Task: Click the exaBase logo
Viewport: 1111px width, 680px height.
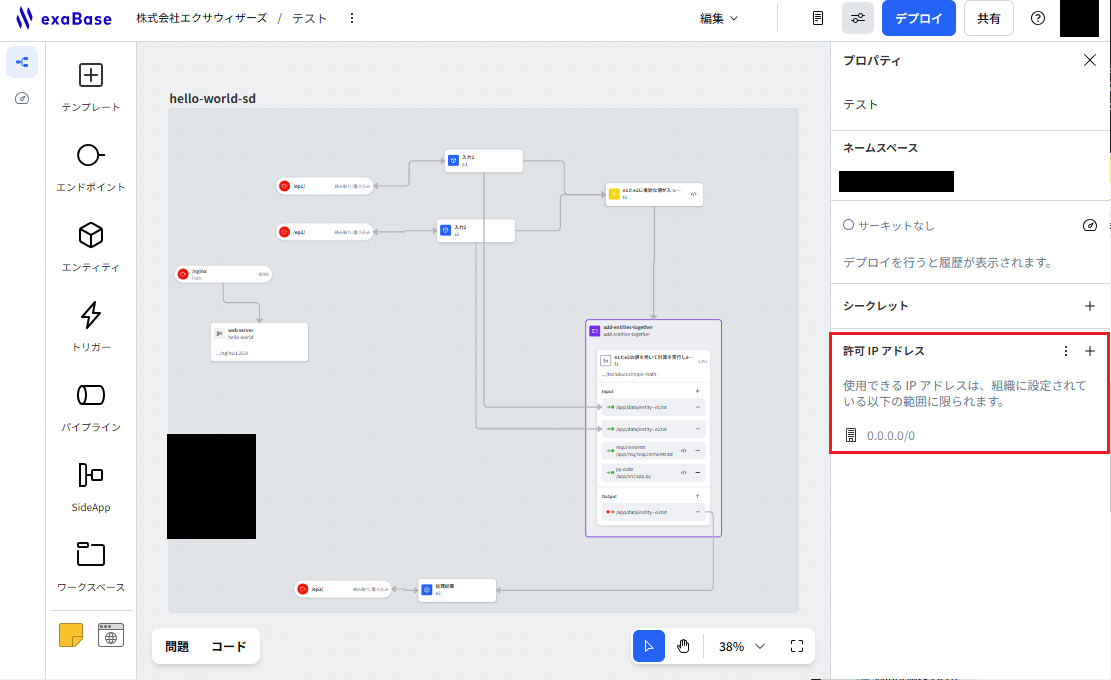Action: [64, 18]
